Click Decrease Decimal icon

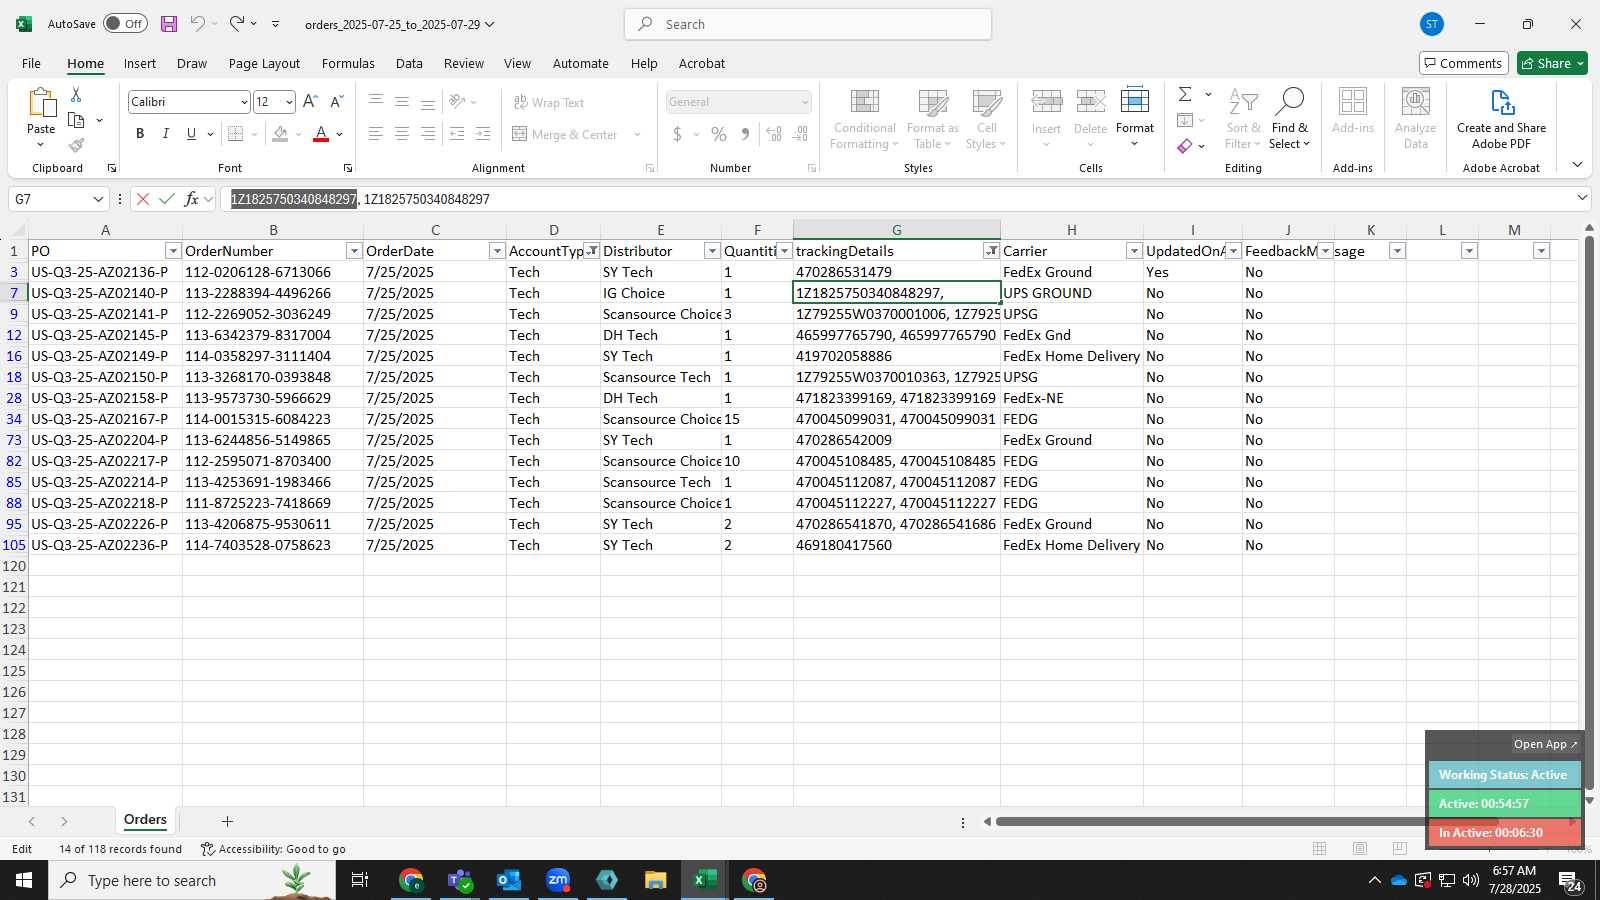coord(801,134)
